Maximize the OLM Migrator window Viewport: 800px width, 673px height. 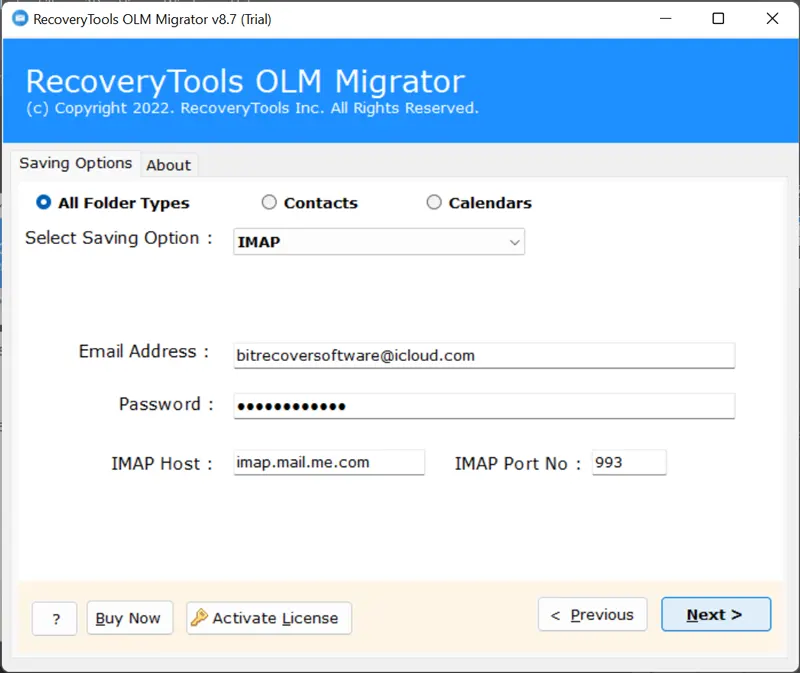coord(718,19)
